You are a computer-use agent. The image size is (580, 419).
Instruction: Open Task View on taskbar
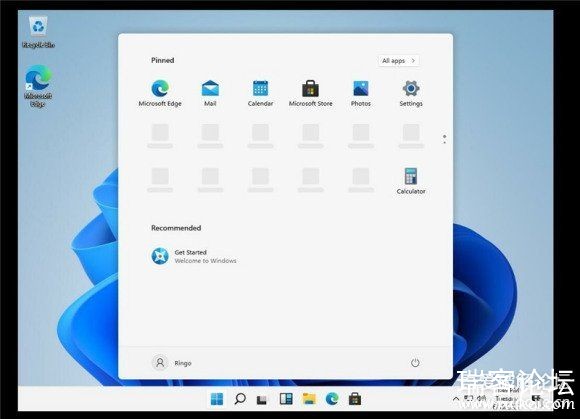point(262,400)
